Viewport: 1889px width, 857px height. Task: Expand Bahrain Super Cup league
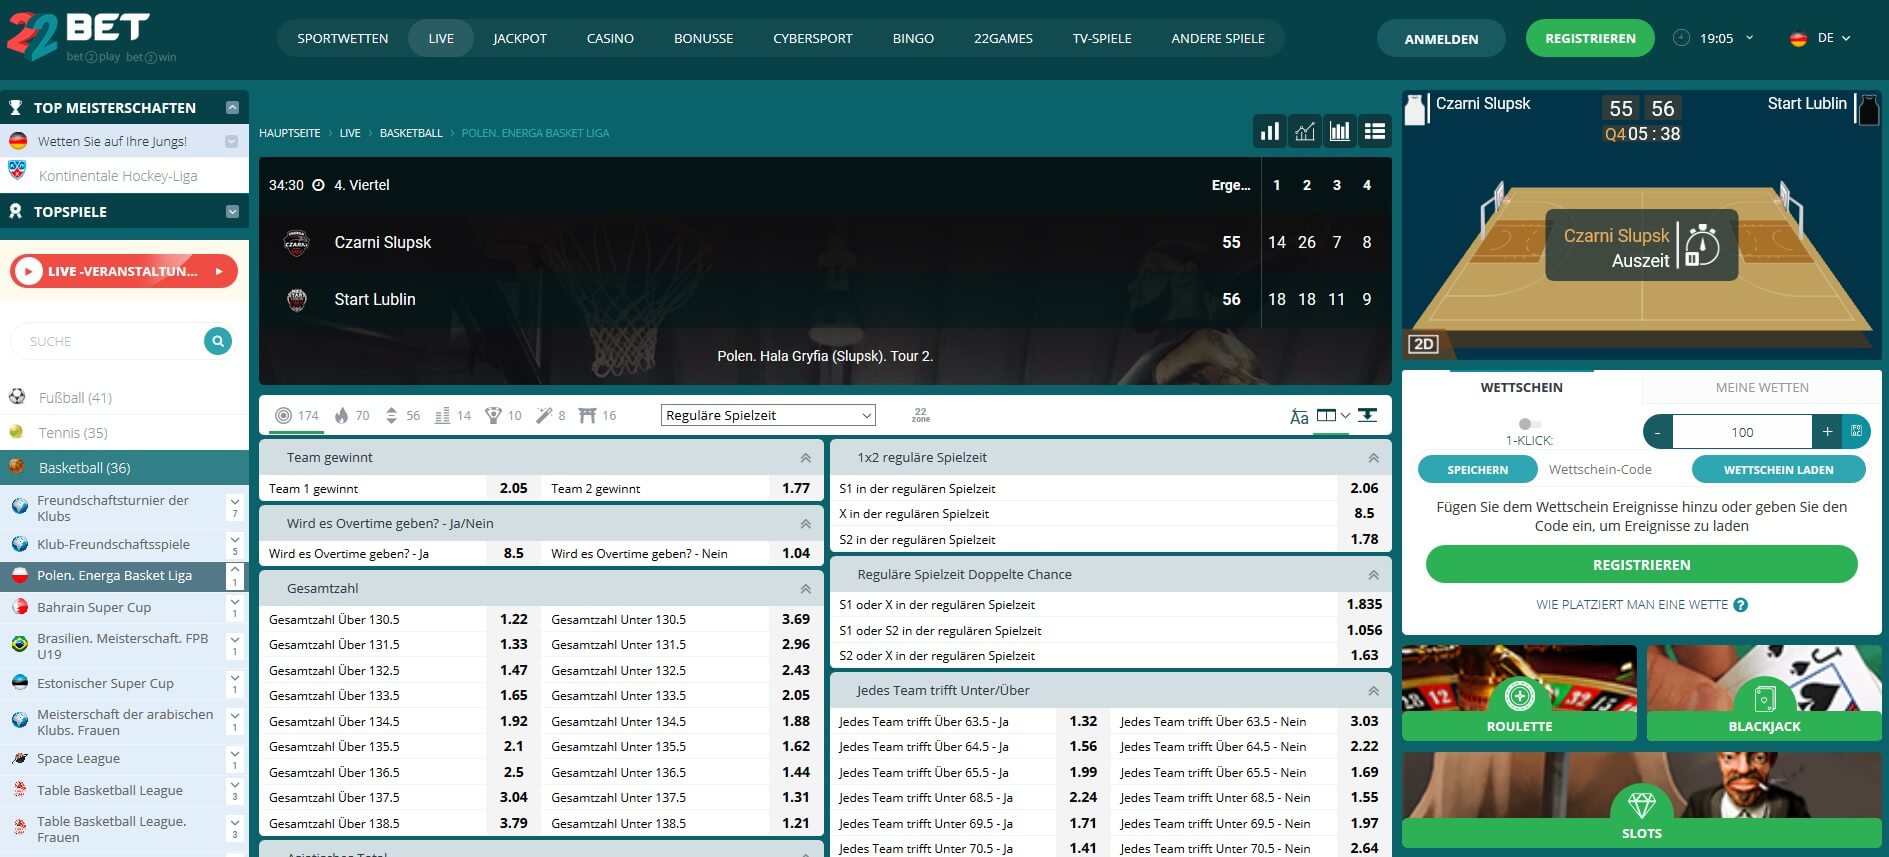pos(235,607)
